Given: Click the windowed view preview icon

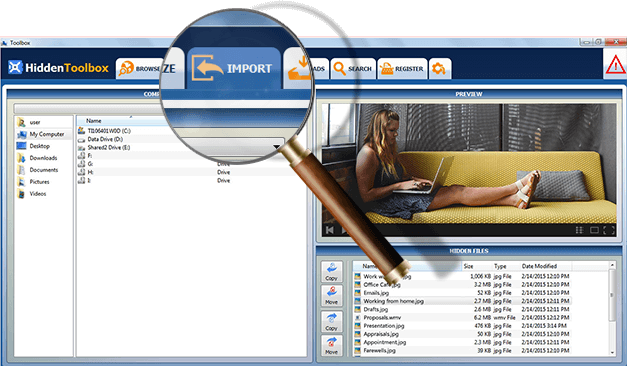Looking at the screenshot, I should click(594, 230).
